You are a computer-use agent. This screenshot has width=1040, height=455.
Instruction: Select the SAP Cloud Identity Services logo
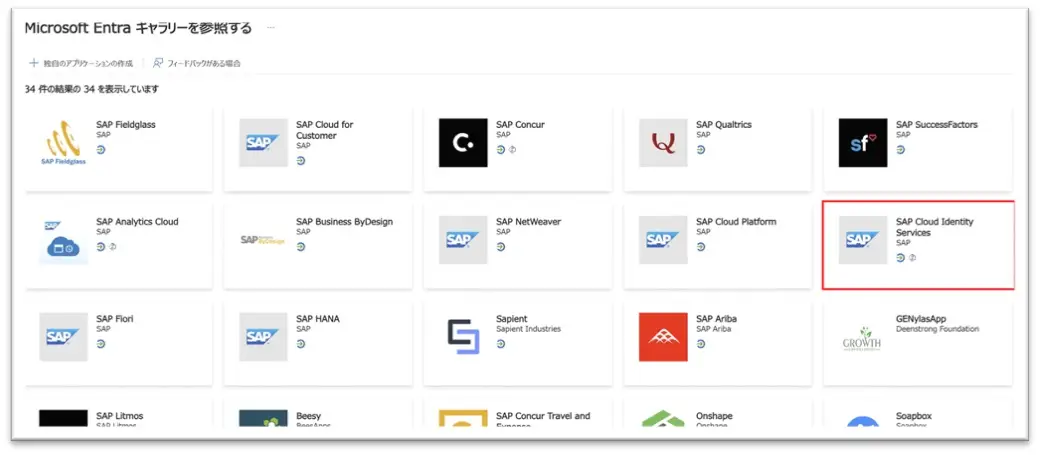[x=863, y=240]
